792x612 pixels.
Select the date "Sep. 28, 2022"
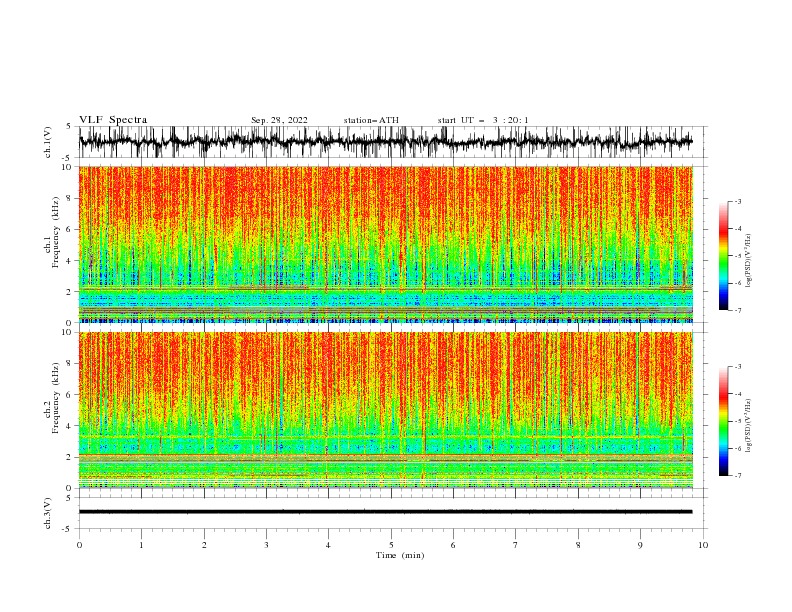(x=279, y=120)
